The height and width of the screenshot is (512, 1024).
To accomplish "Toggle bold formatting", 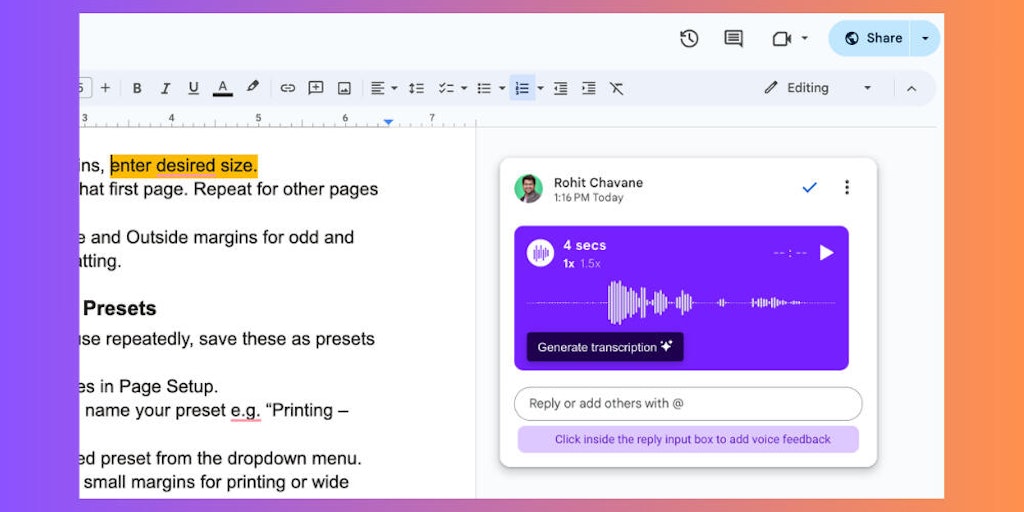I will point(137,88).
